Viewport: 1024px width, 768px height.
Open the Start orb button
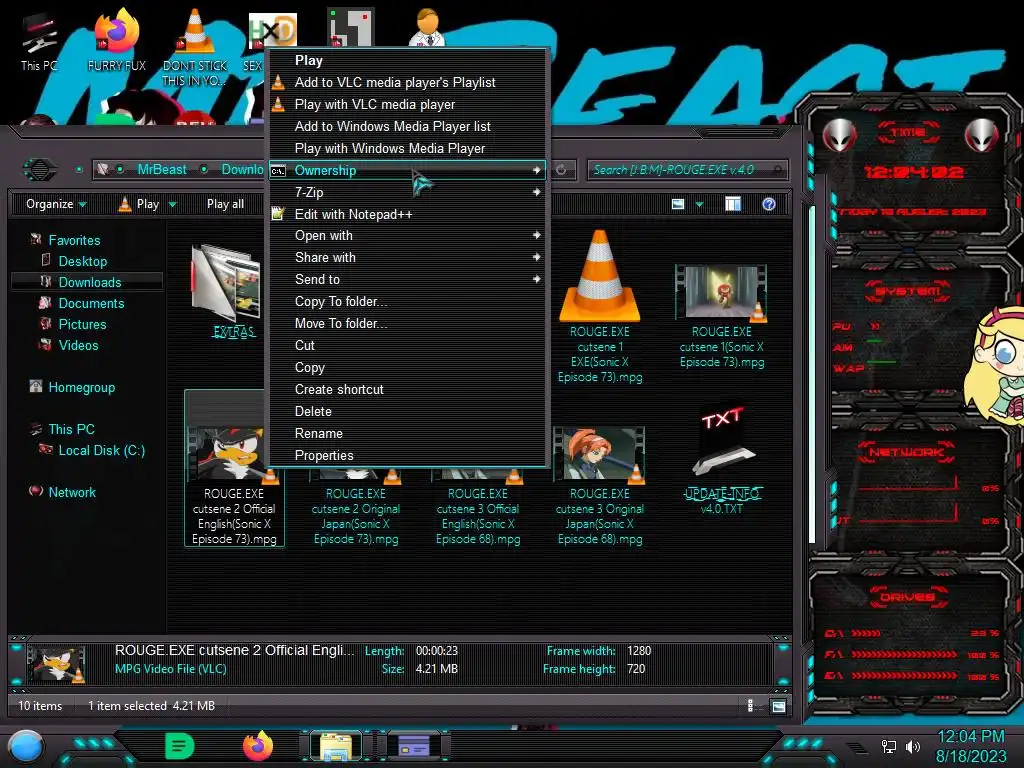[26, 747]
